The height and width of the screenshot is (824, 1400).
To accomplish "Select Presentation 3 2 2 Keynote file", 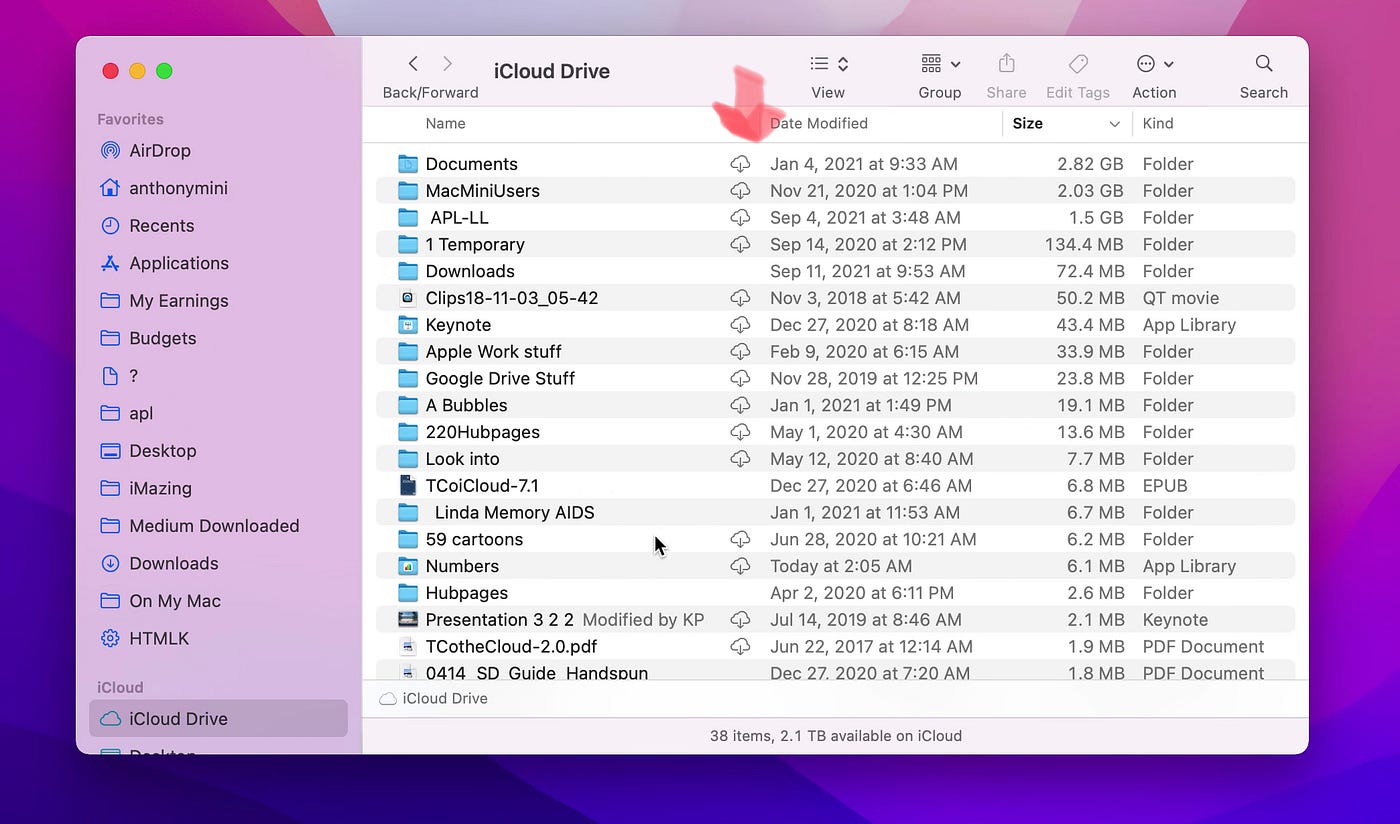I will click(835, 620).
